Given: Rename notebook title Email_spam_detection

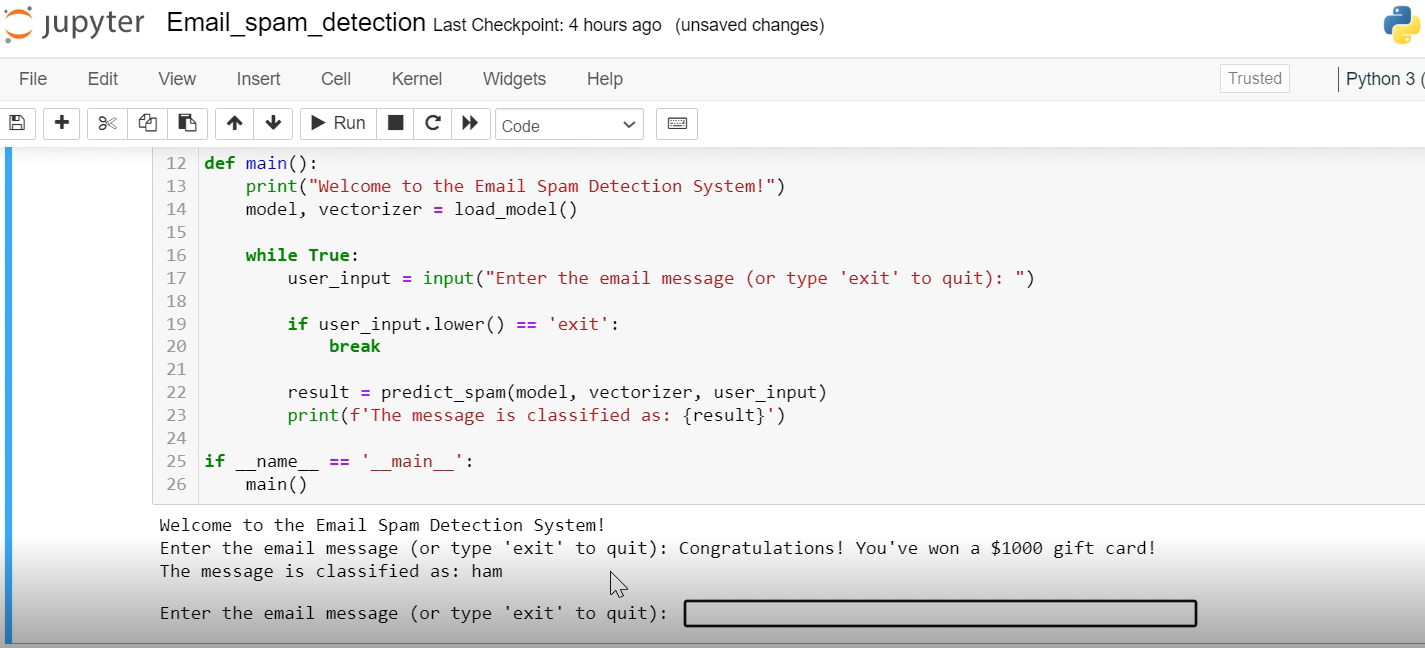Looking at the screenshot, I should [296, 23].
